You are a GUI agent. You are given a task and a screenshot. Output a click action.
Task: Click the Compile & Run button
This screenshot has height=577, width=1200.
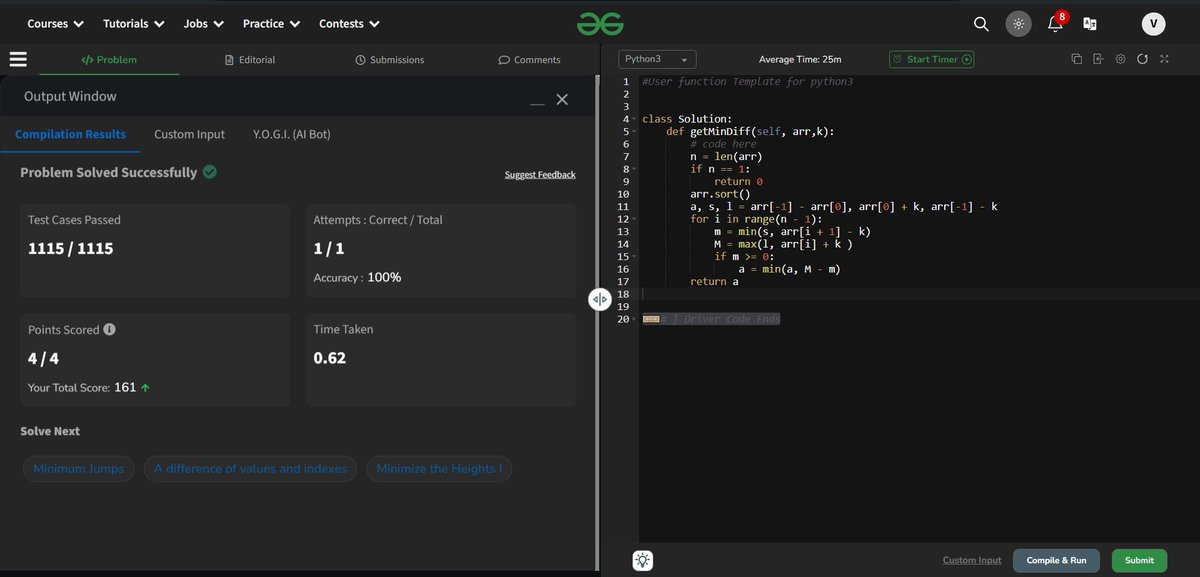coord(1056,560)
